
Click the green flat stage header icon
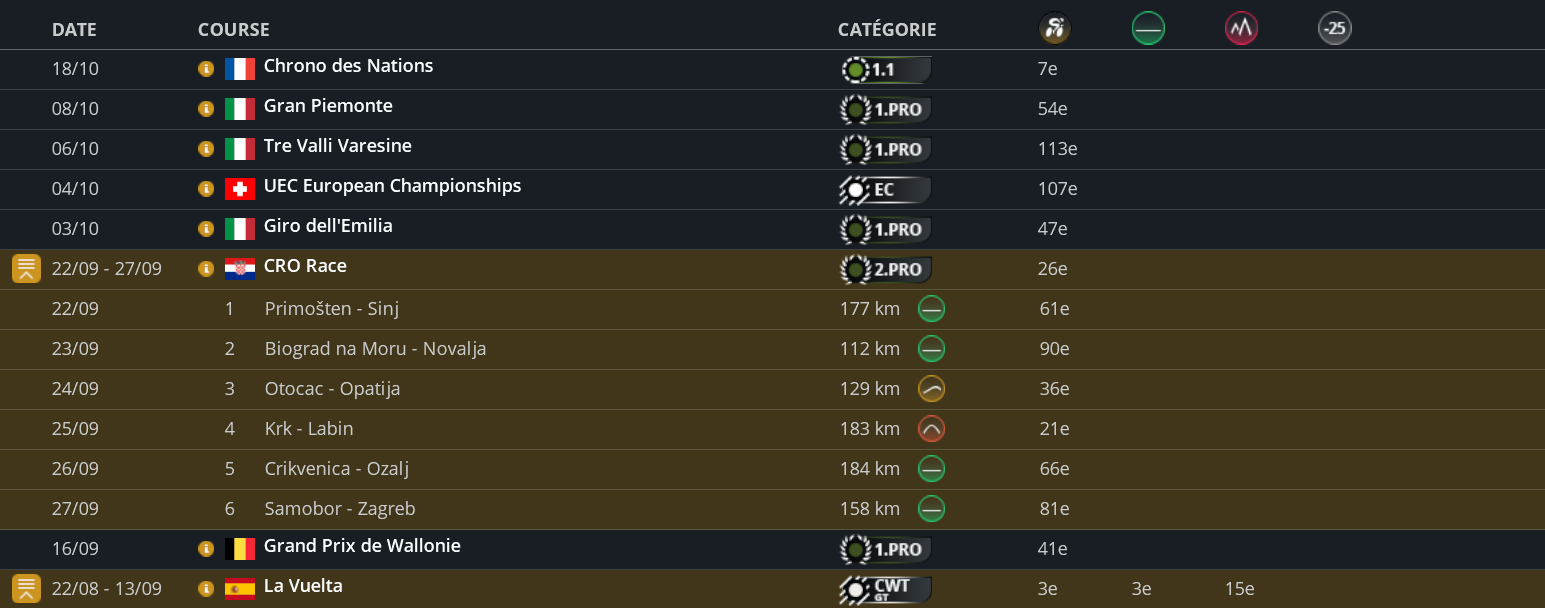pyautogui.click(x=1148, y=29)
